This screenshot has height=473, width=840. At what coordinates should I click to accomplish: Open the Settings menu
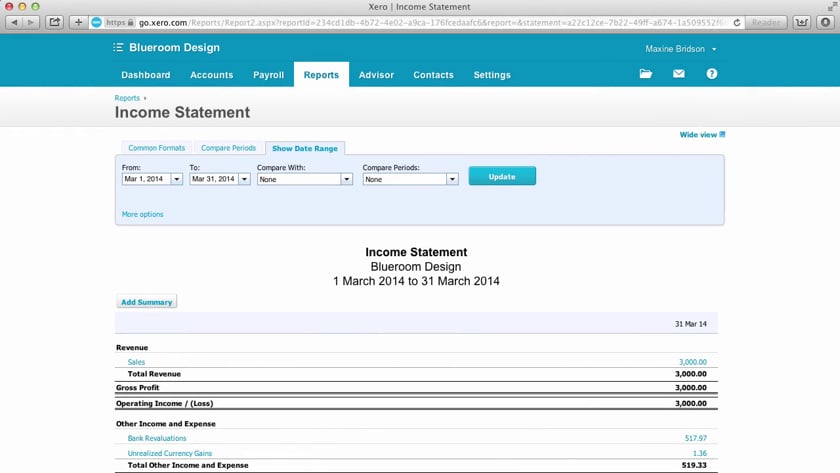[x=492, y=75]
